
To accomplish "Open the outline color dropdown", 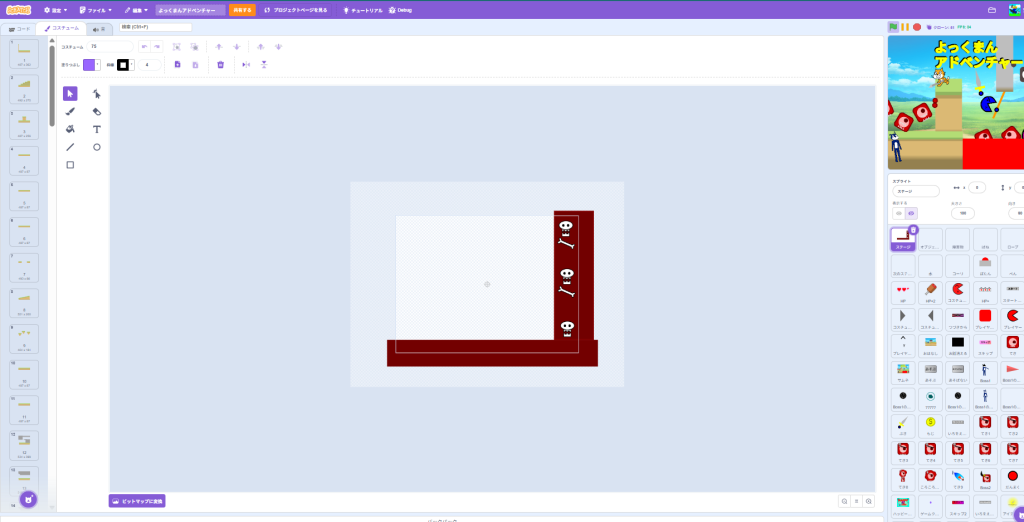I will coord(132,65).
